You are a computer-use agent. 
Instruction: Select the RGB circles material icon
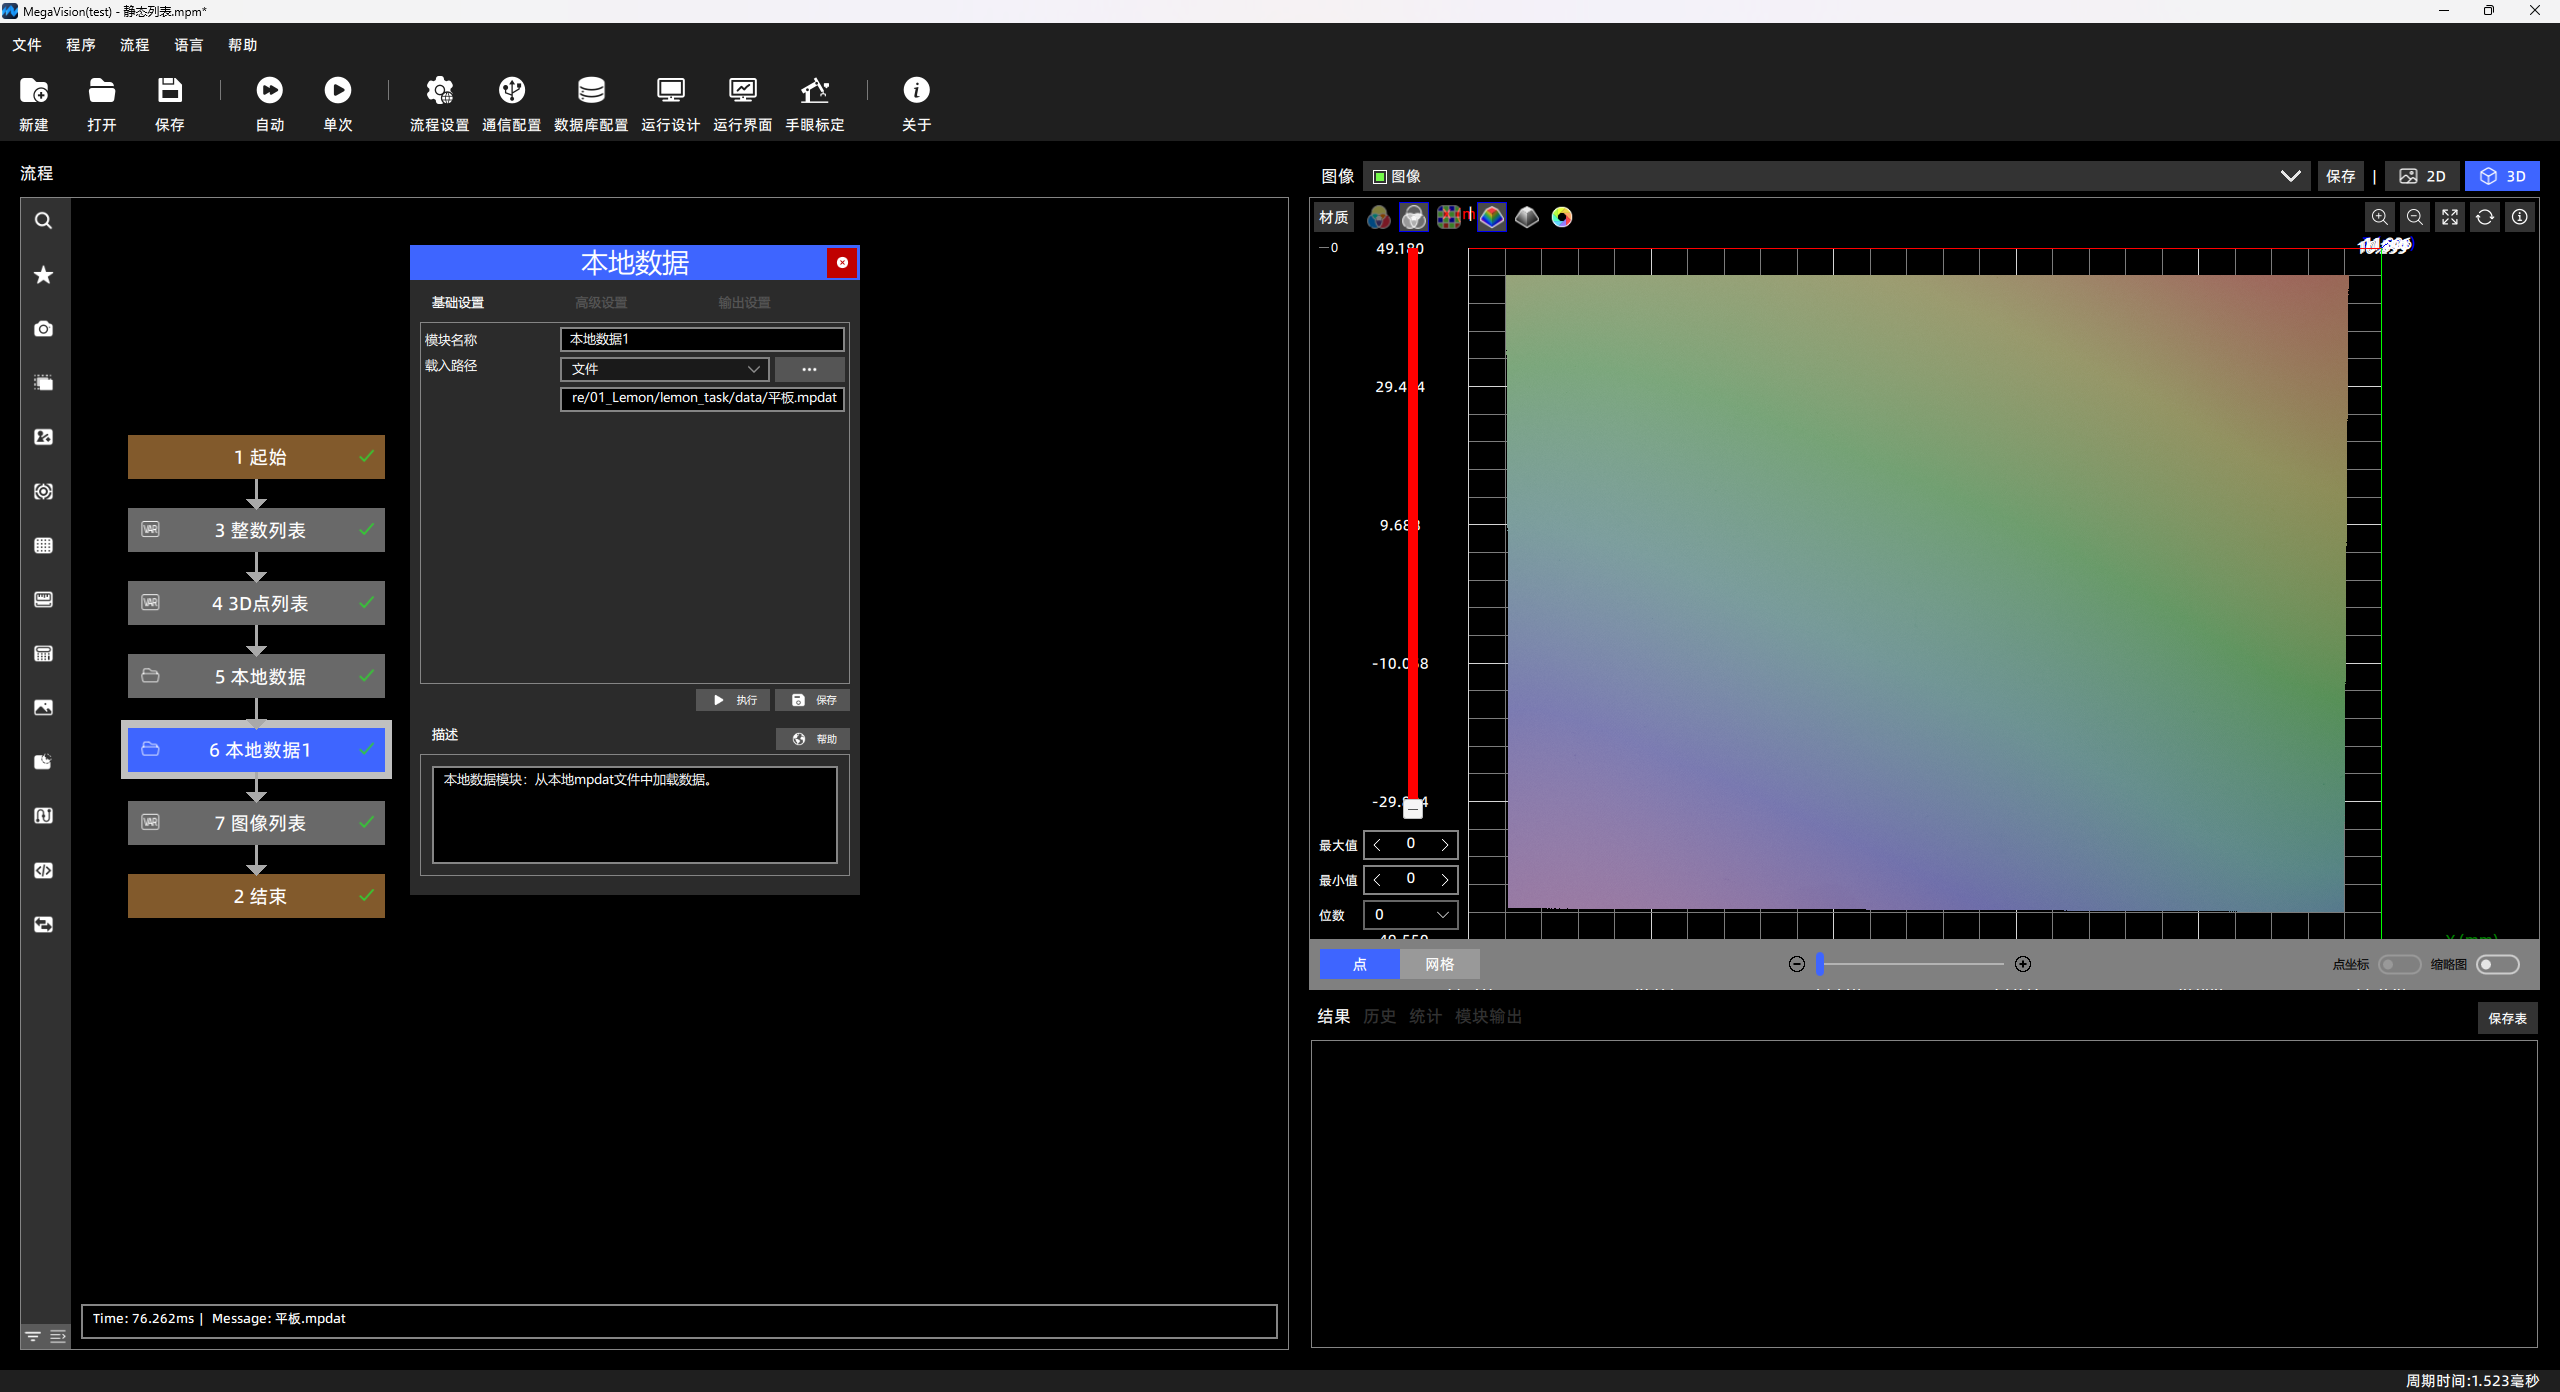(x=1379, y=217)
